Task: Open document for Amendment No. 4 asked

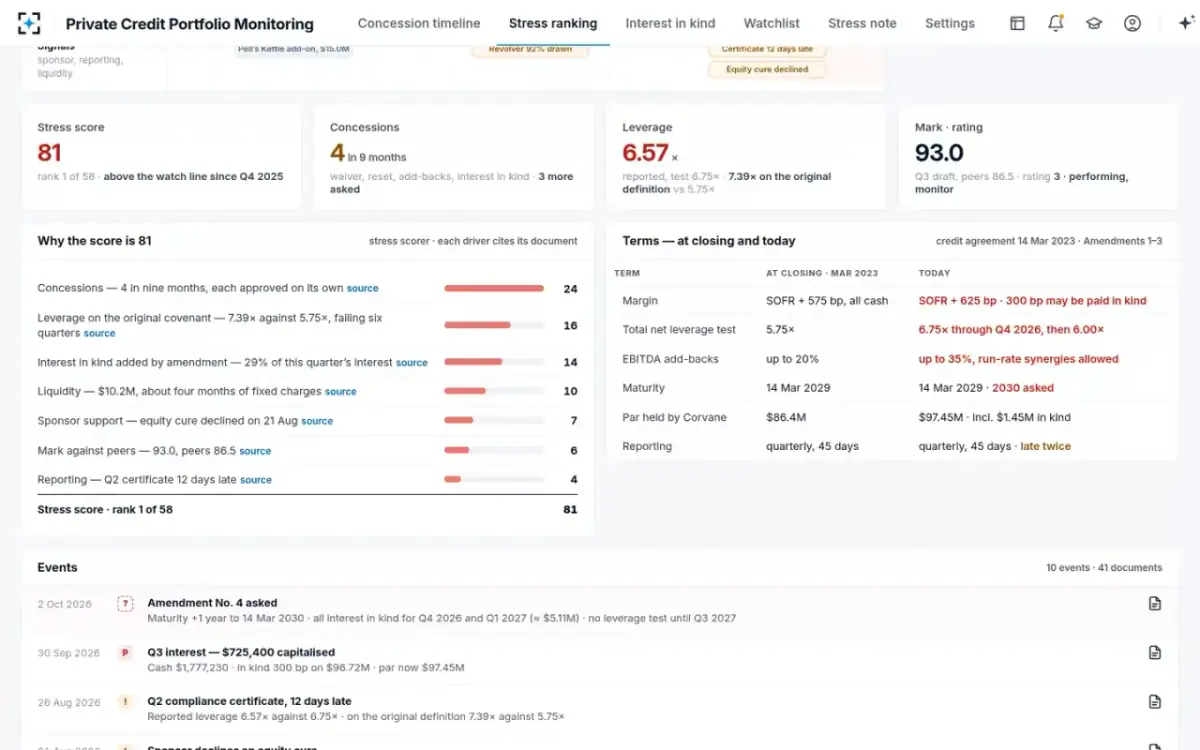Action: coord(1155,603)
